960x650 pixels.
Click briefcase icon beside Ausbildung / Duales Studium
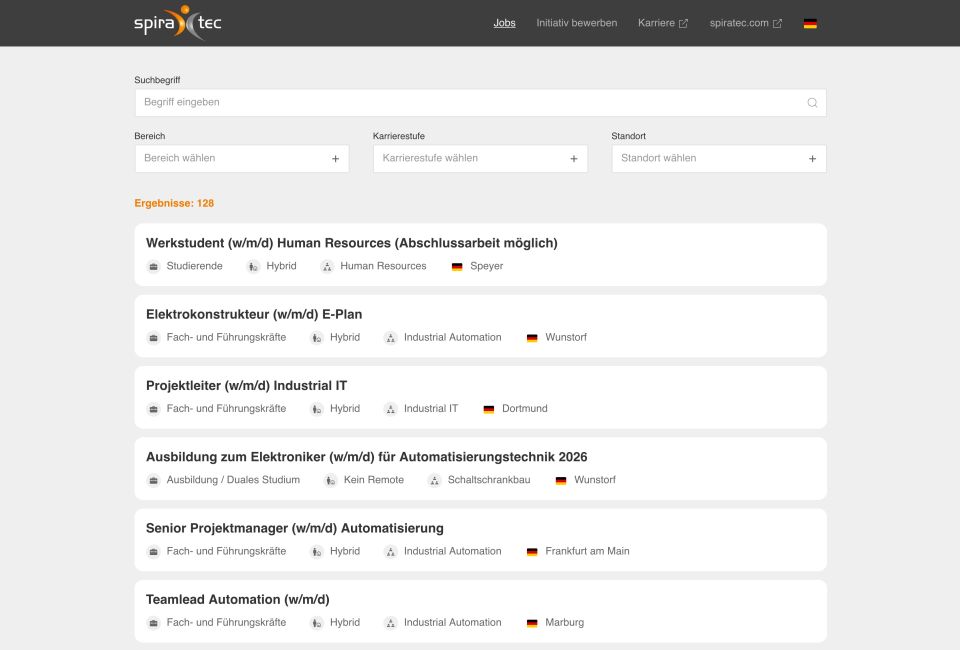click(x=154, y=480)
